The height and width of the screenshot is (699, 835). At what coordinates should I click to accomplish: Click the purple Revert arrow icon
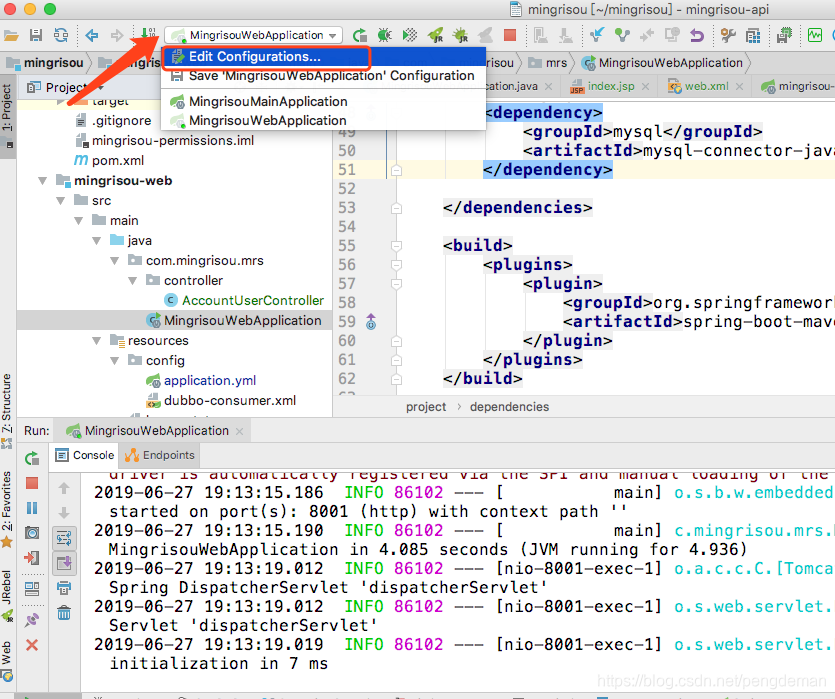pos(697,36)
